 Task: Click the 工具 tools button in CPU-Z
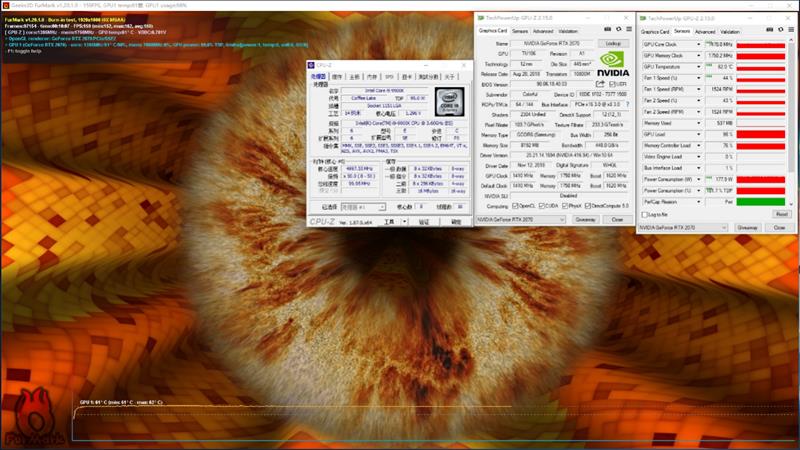point(389,222)
